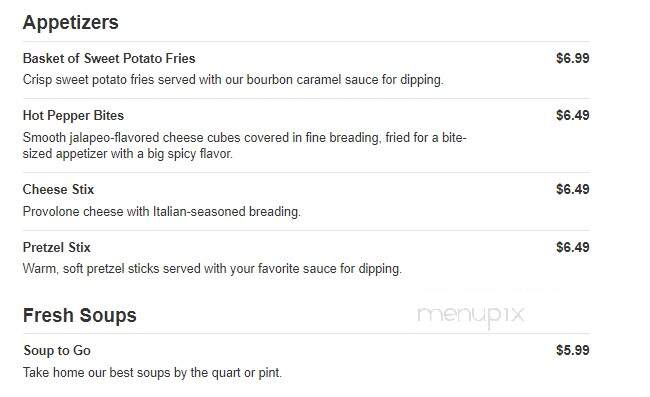
Task: Click the warm soft pretzel sticks description
Action: point(212,269)
